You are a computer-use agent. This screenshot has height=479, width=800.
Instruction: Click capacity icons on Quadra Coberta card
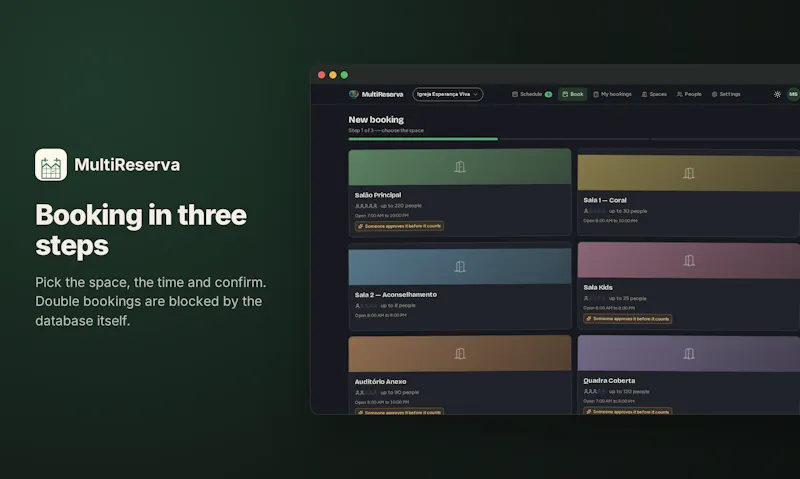click(594, 391)
